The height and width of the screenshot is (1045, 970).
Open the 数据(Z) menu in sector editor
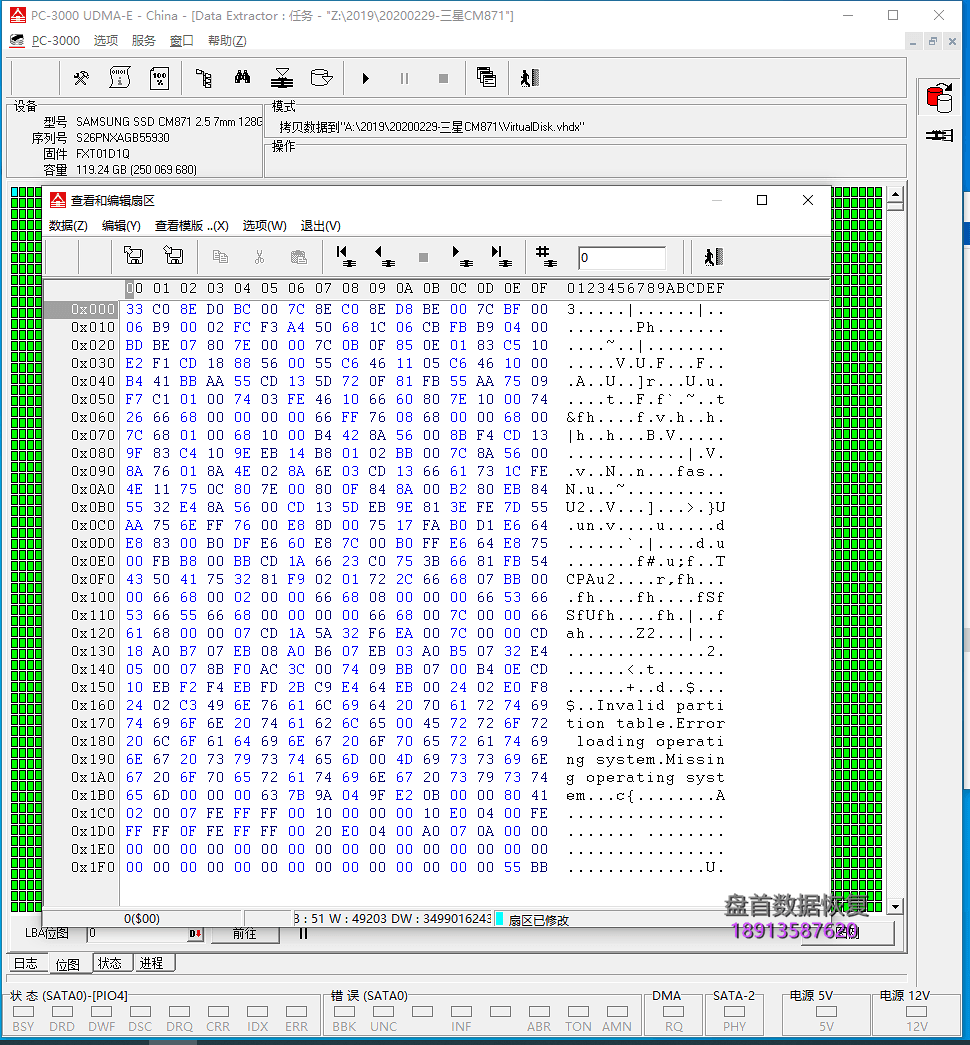click(68, 226)
